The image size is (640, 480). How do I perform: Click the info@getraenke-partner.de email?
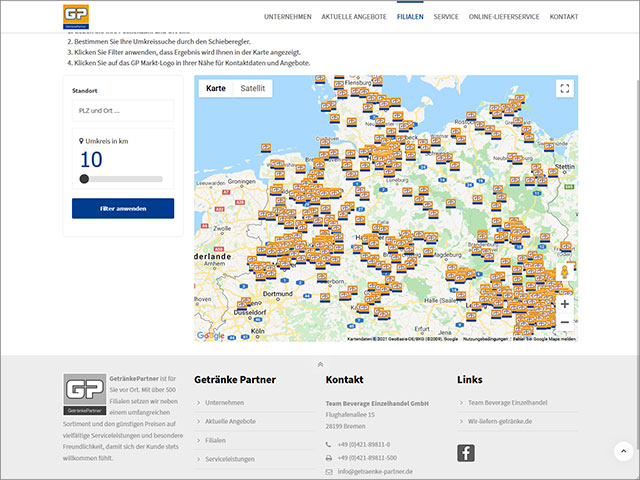tap(375, 471)
